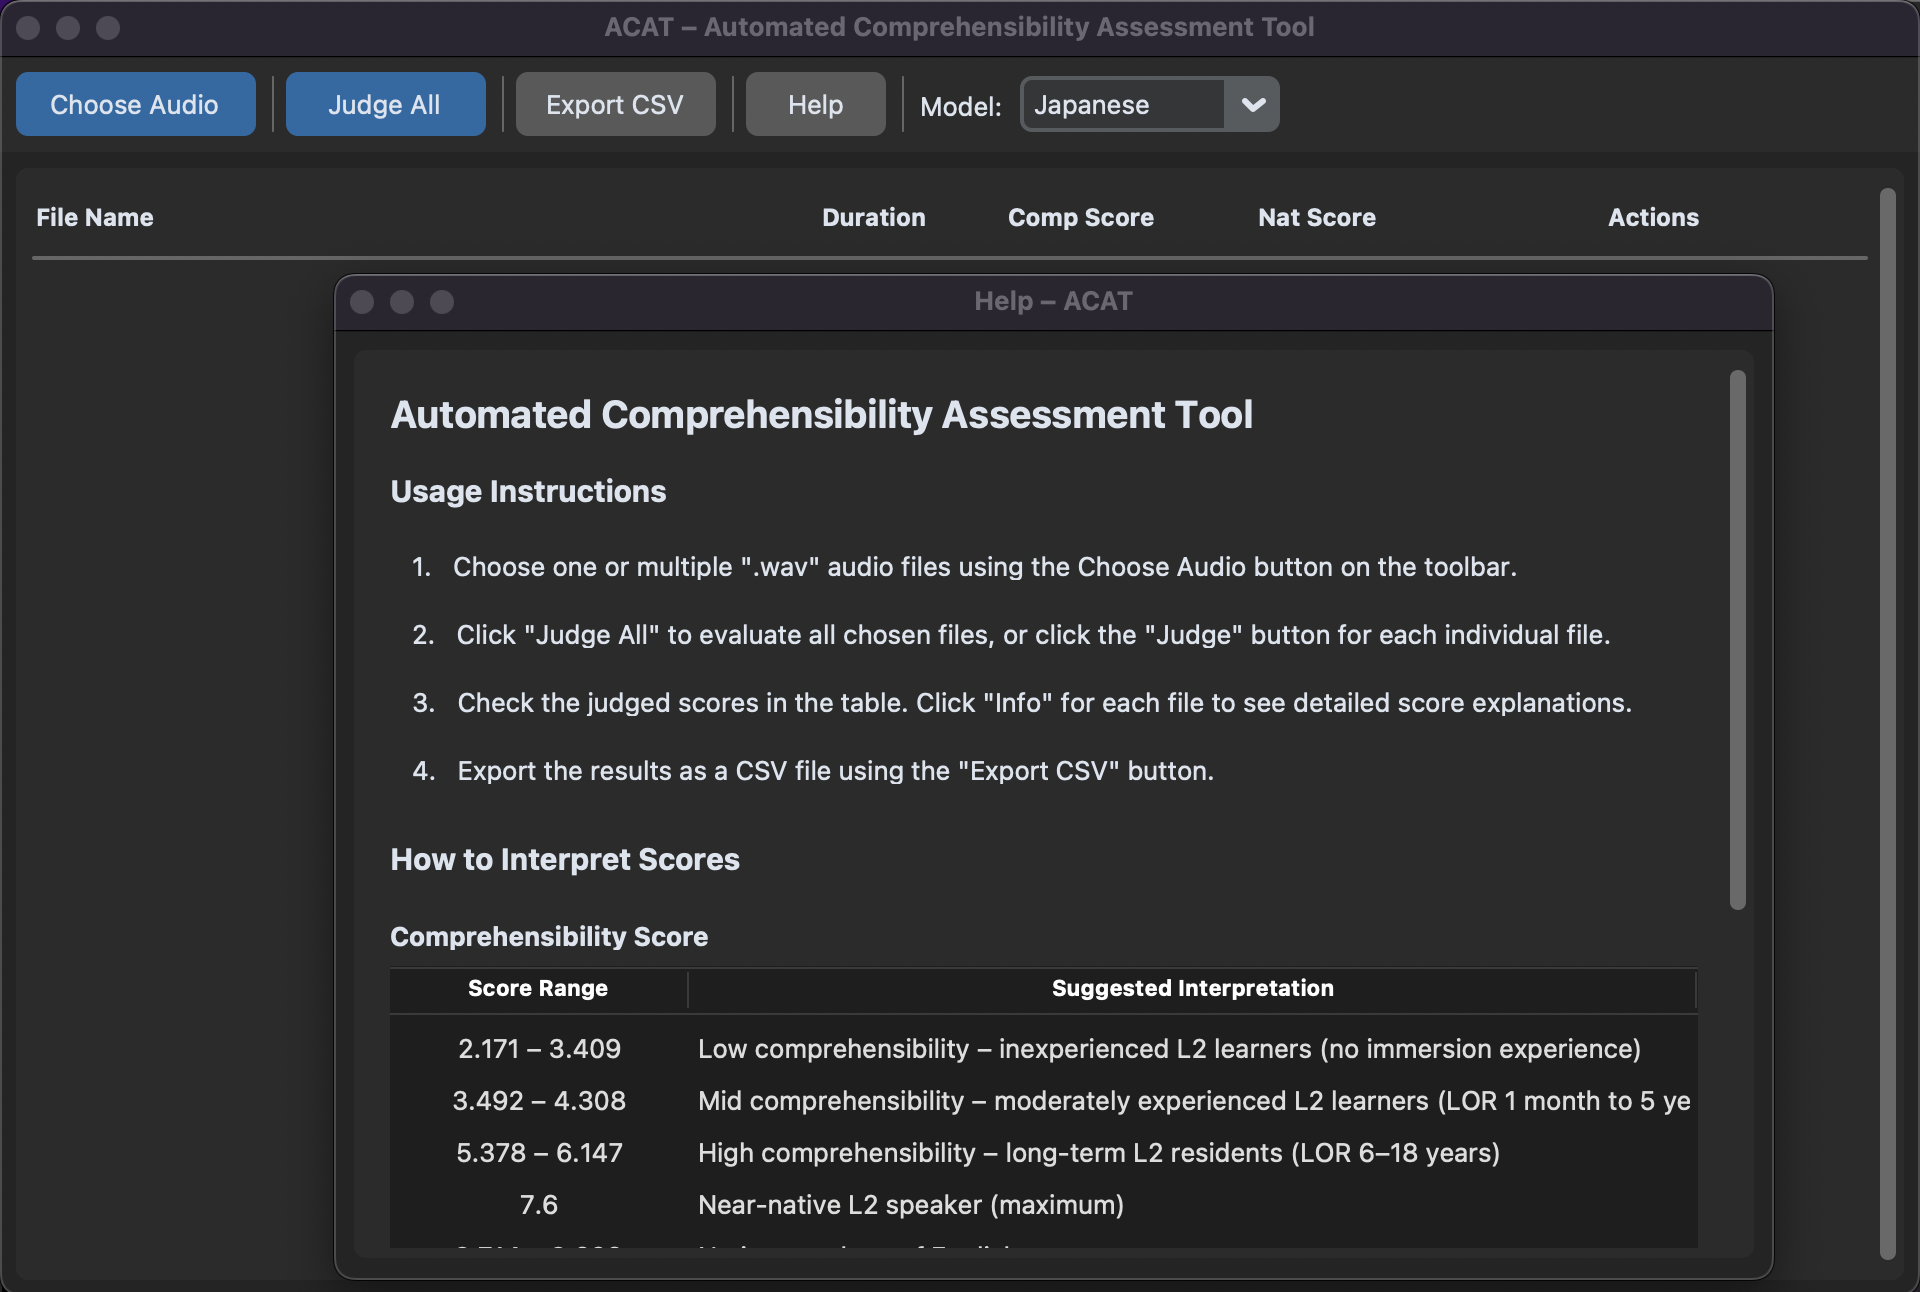This screenshot has width=1920, height=1292.
Task: Click the Comprehensibility Score subheading
Action: (x=549, y=936)
